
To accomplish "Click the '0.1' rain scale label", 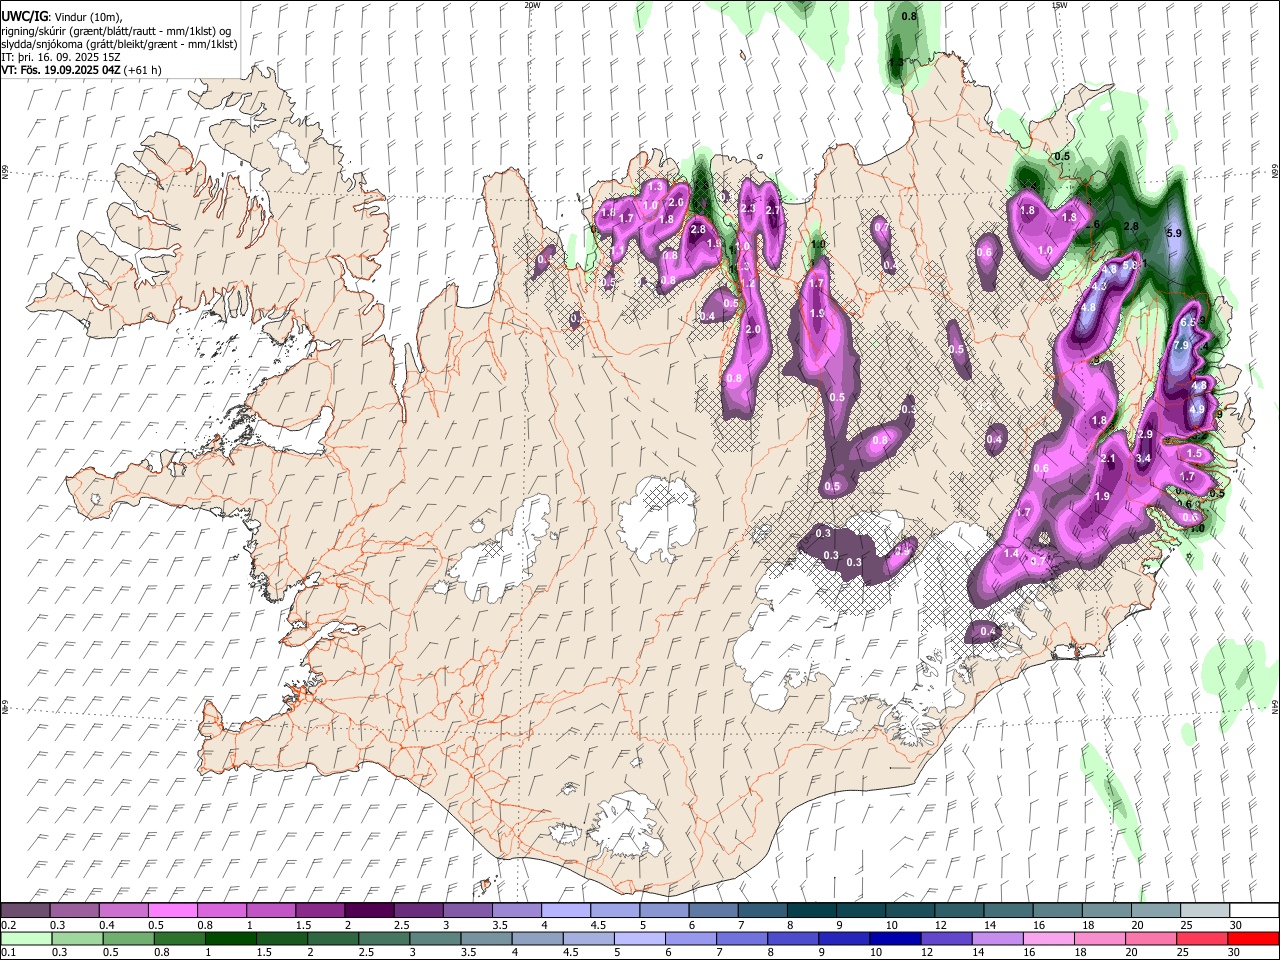I will click(8, 953).
